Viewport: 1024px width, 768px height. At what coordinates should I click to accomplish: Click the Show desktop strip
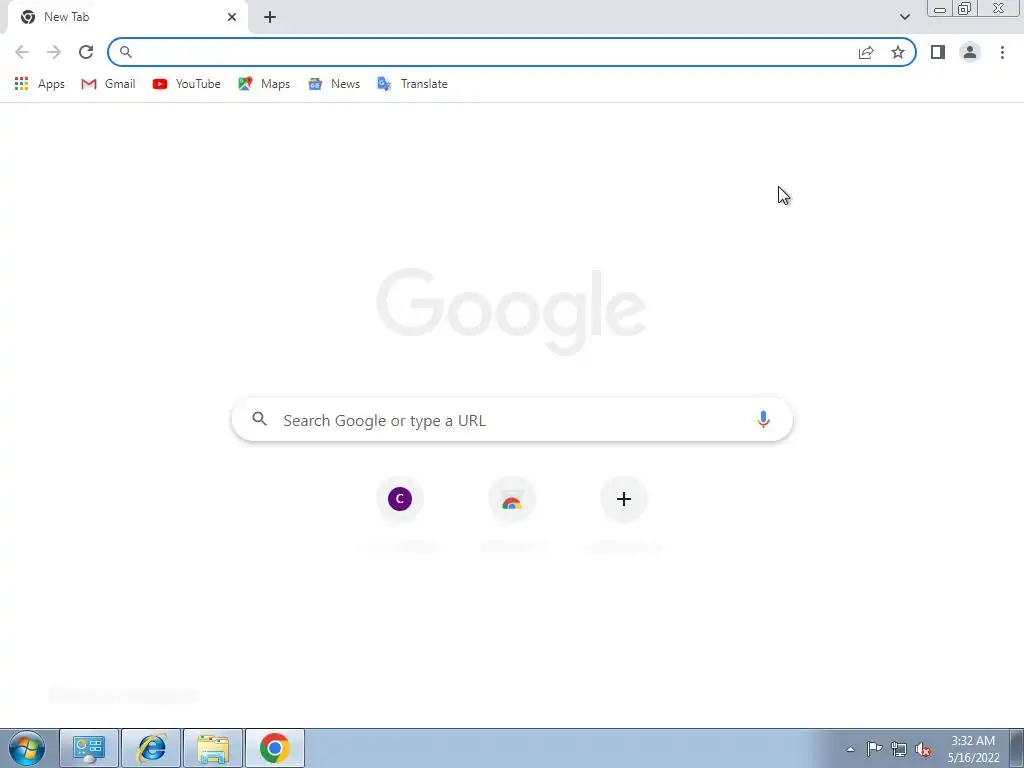(x=1017, y=748)
